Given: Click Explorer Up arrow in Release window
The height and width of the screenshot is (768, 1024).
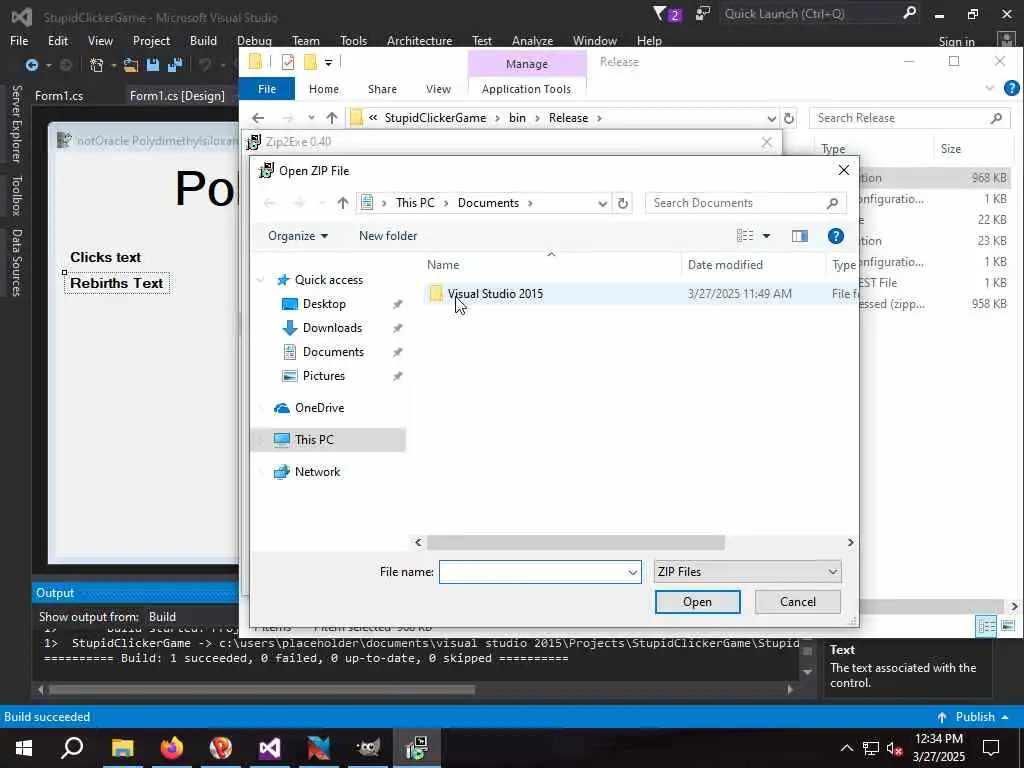Looking at the screenshot, I should [x=332, y=118].
